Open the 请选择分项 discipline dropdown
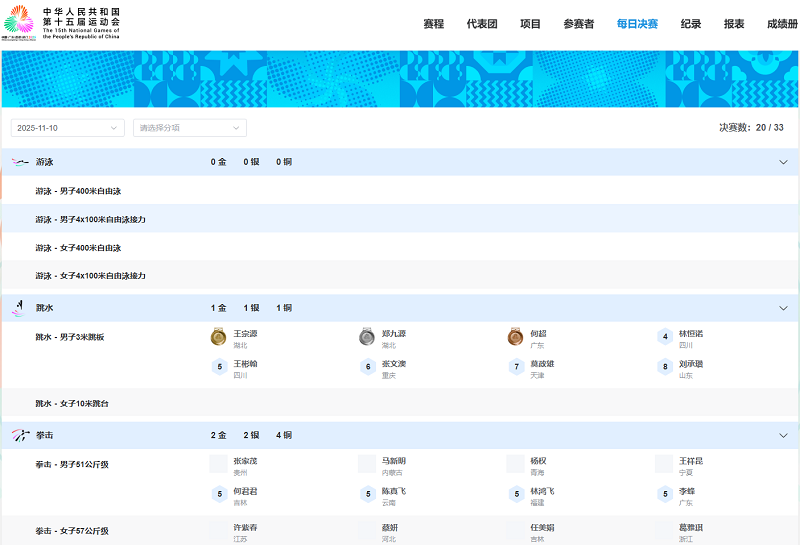800x545 pixels. [x=190, y=128]
